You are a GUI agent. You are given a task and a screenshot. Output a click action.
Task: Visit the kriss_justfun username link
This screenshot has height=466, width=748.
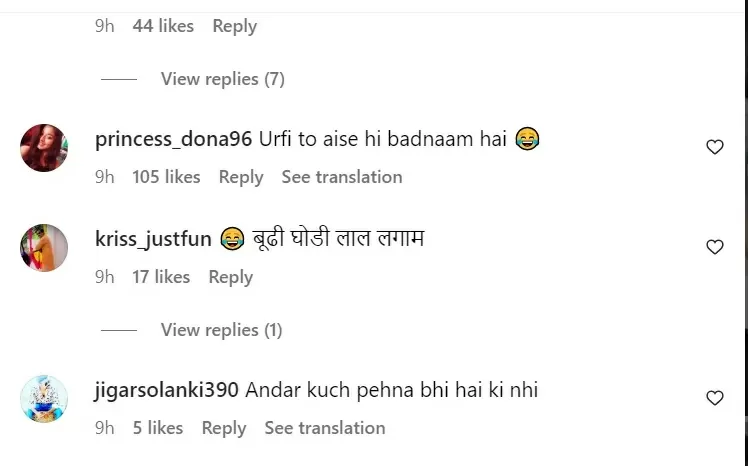click(x=153, y=239)
